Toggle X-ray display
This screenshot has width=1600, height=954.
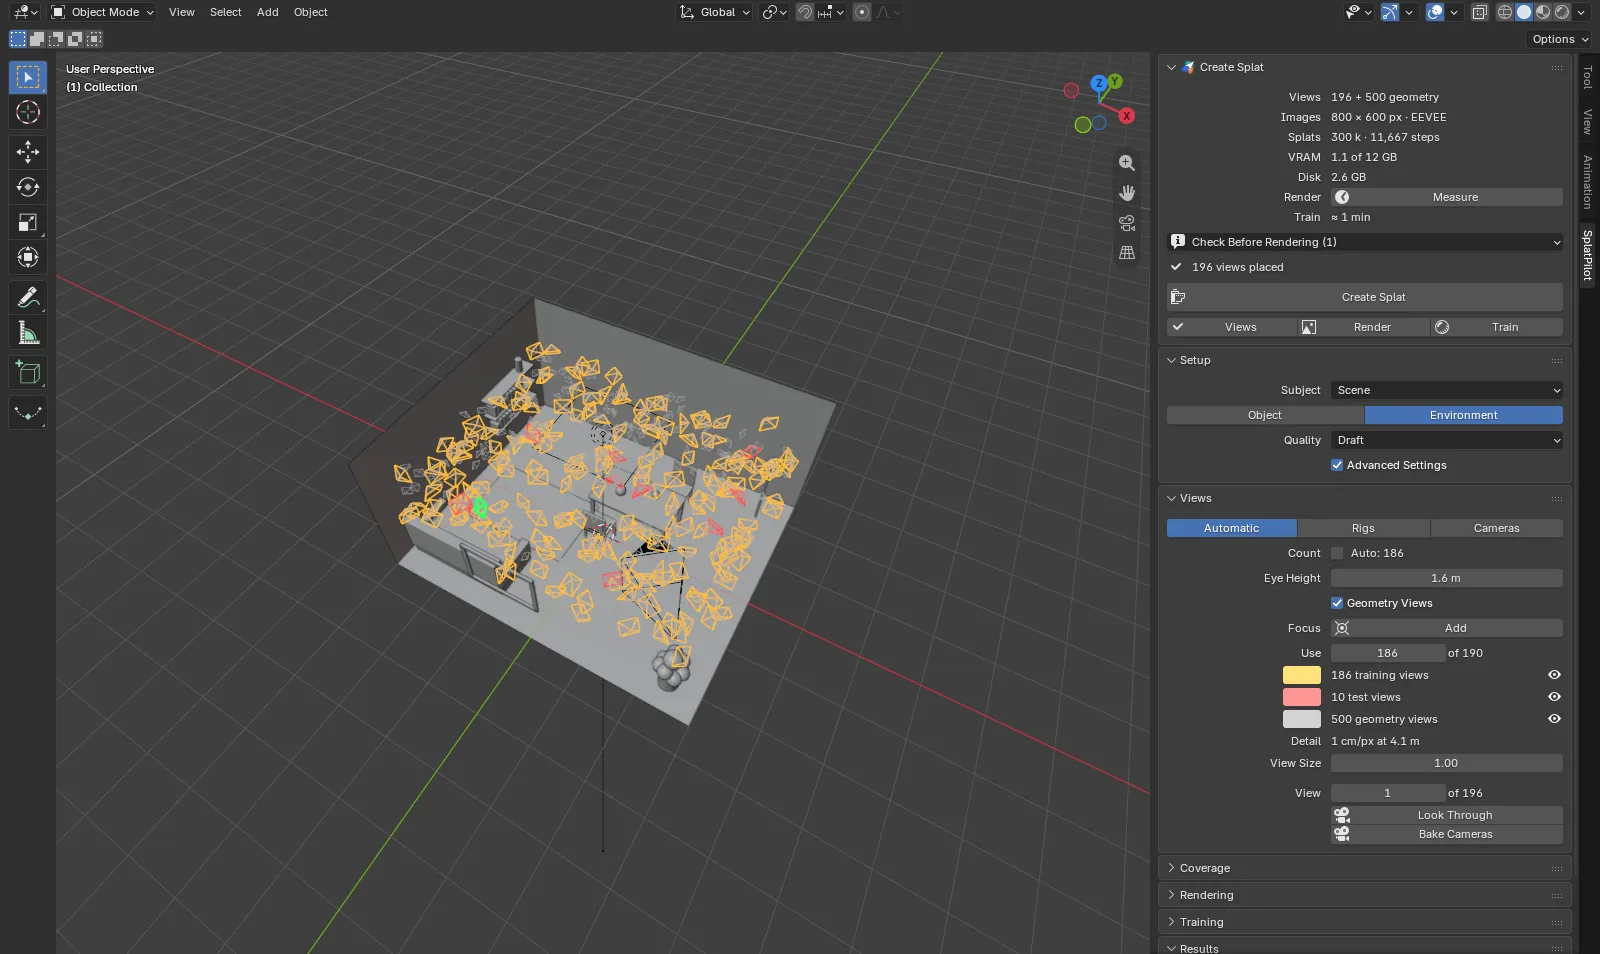(x=1479, y=12)
